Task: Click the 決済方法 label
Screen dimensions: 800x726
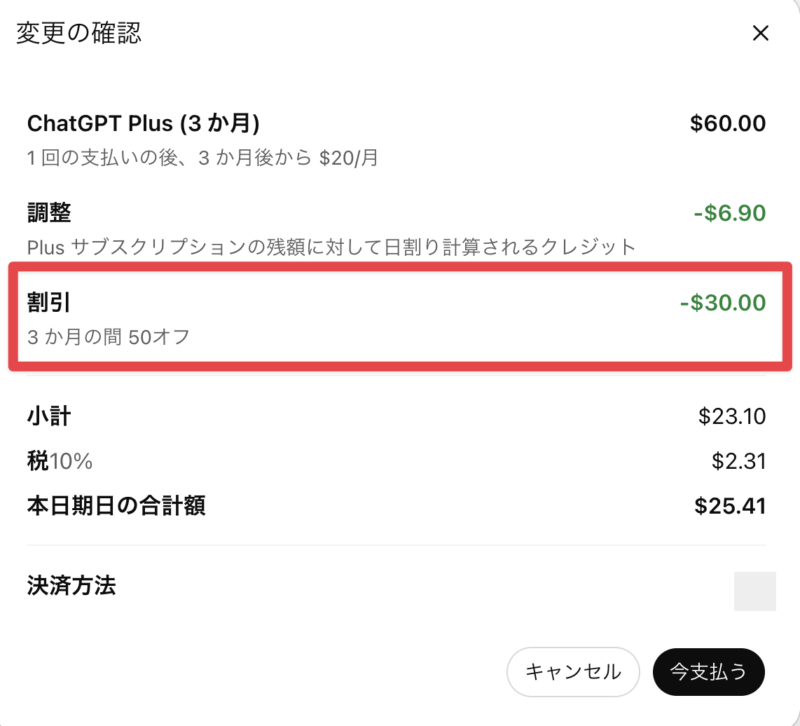Action: [71, 586]
